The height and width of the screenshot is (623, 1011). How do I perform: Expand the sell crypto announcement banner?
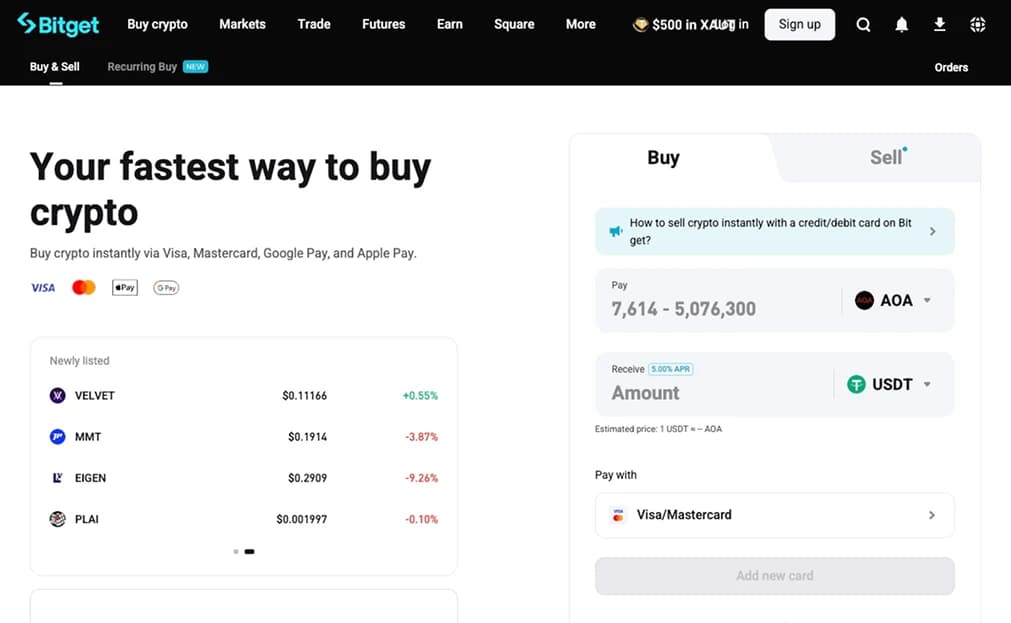(x=774, y=232)
